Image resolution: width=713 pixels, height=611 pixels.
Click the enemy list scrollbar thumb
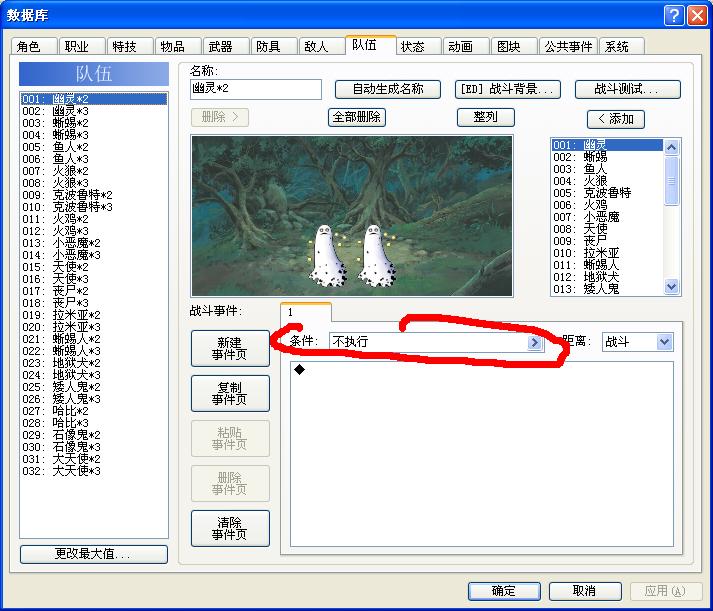tap(671, 180)
